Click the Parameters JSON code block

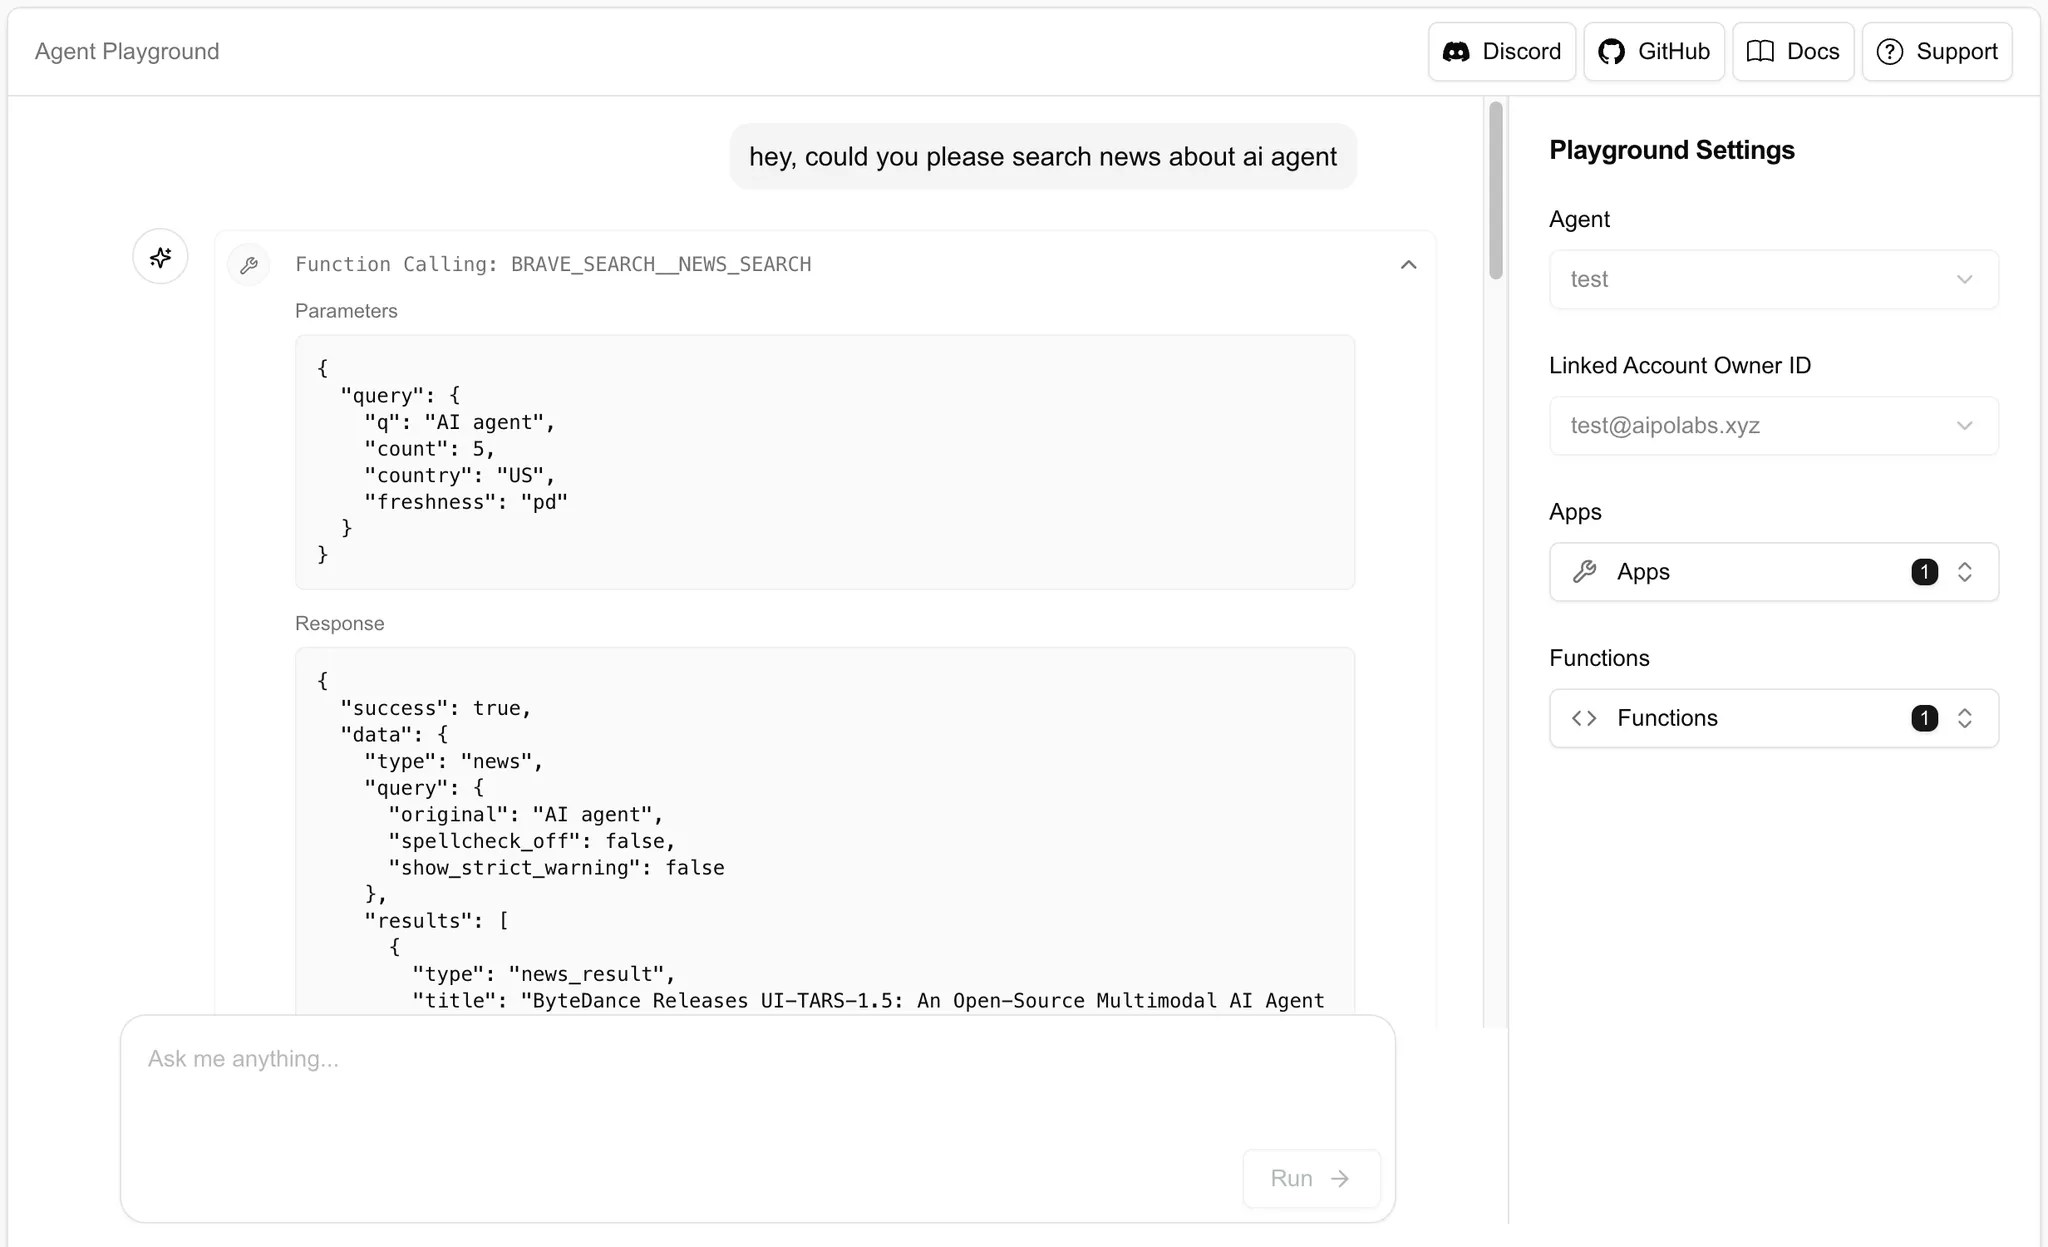pyautogui.click(x=824, y=462)
